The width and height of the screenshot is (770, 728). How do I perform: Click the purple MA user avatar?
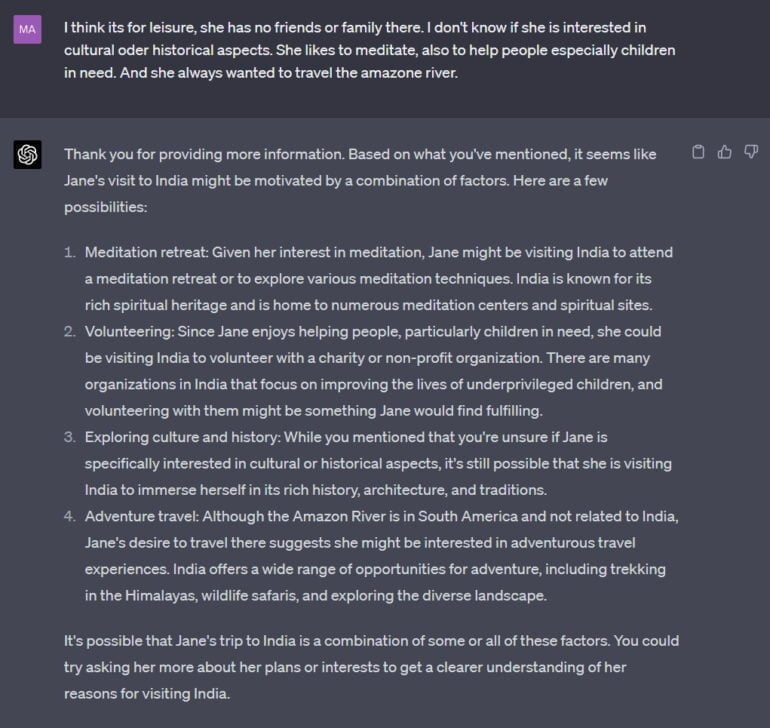click(27, 29)
